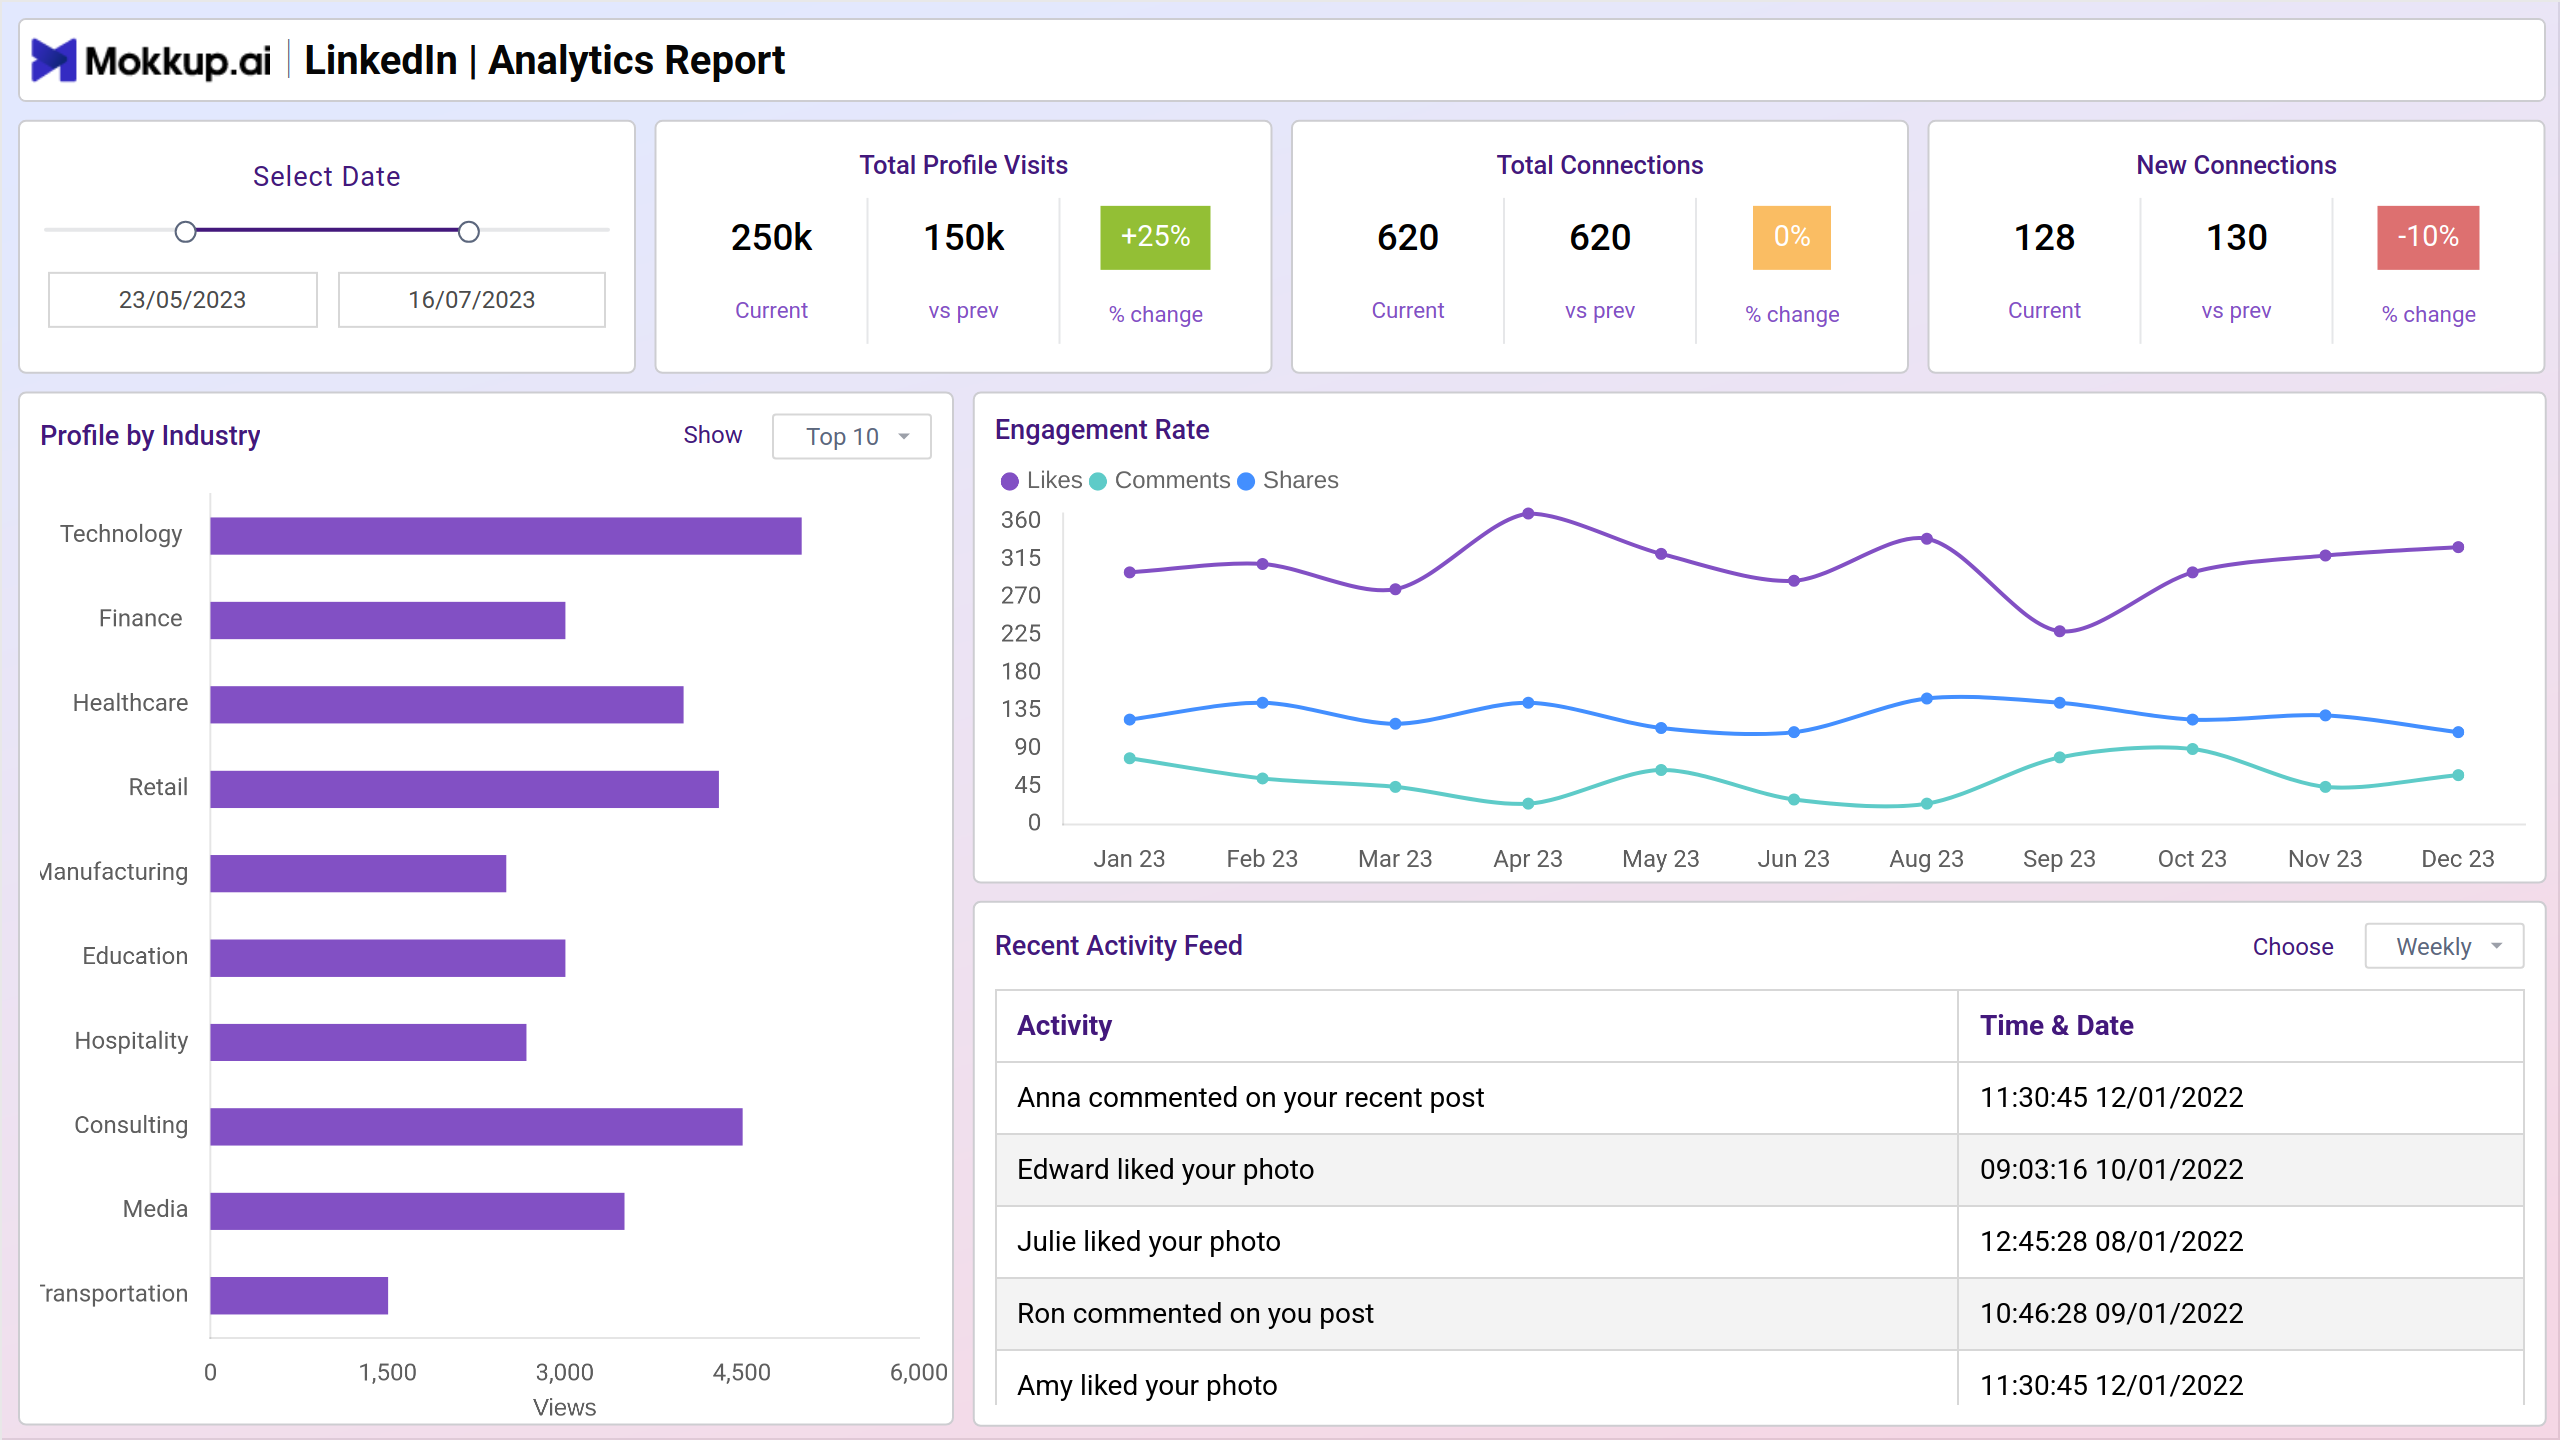Click the Mokkup.ai logo

coord(151,61)
